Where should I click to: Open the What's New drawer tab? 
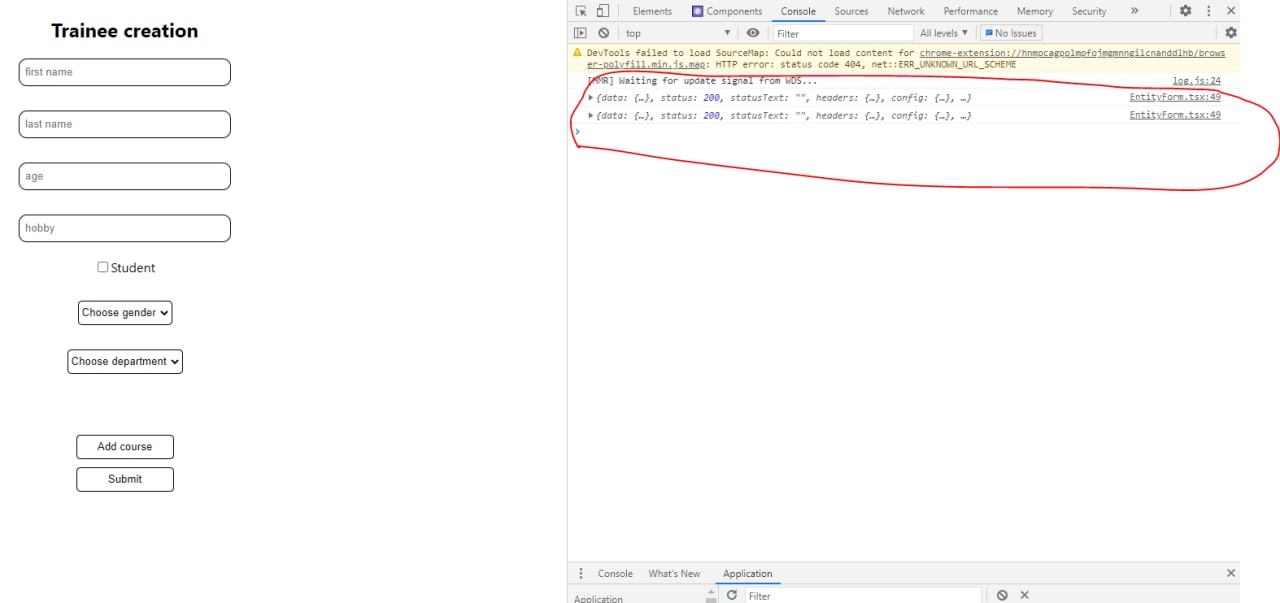pyautogui.click(x=674, y=573)
